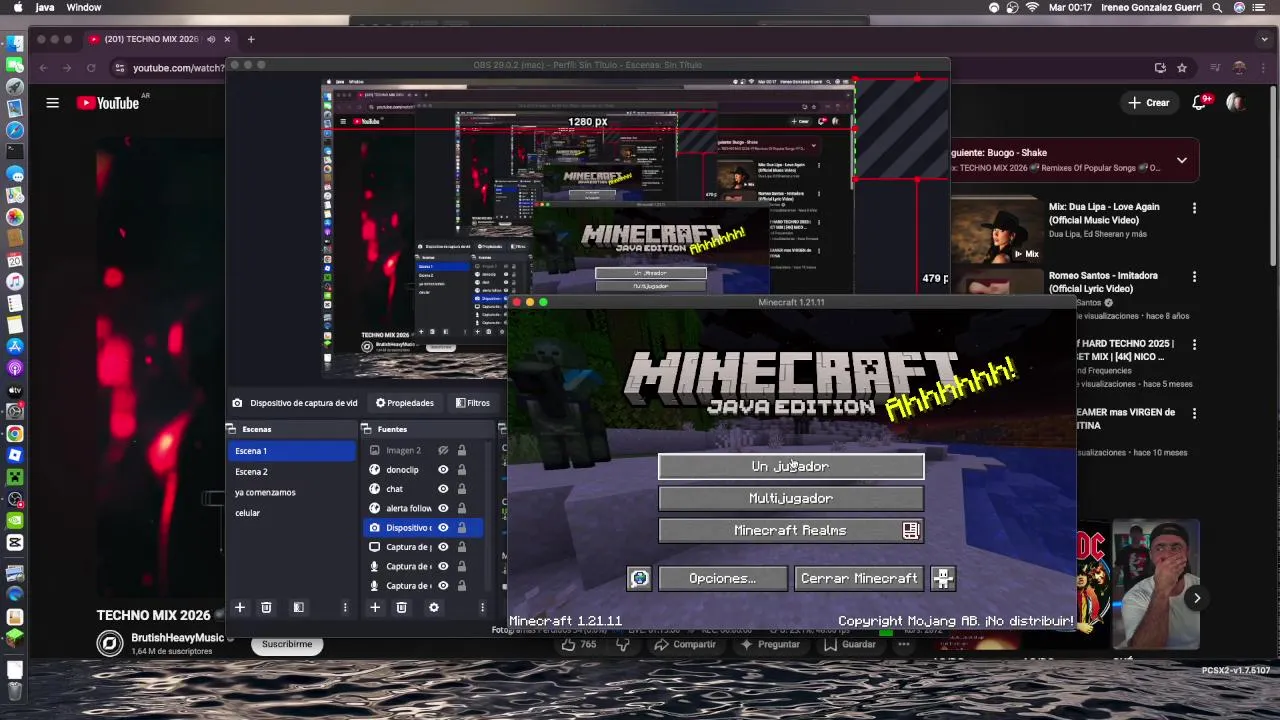Image resolution: width=1280 pixels, height=720 pixels.
Task: Open options for HARD TECHNO 2025 video
Action: (x=1194, y=344)
